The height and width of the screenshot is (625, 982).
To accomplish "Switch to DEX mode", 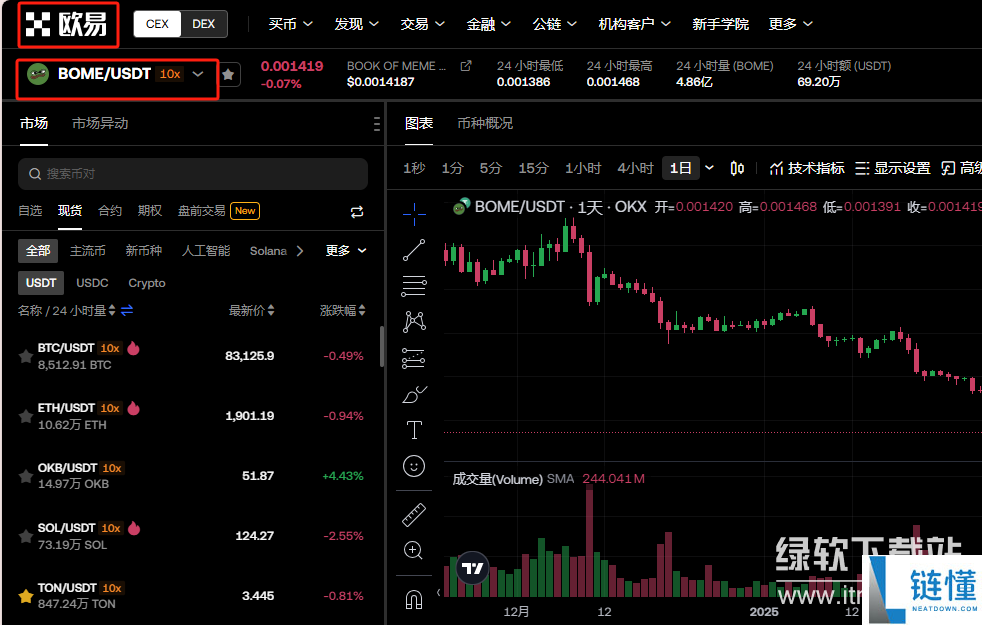I will pos(204,24).
